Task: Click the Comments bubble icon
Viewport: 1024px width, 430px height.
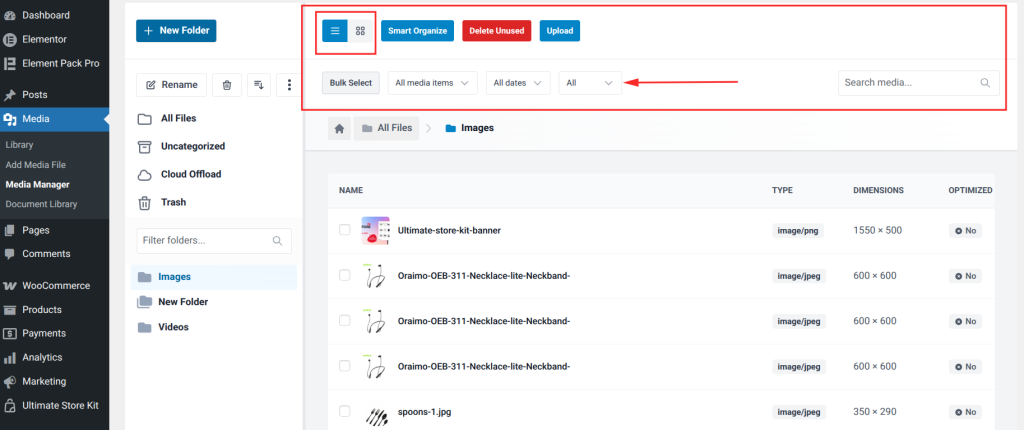Action: (10, 254)
